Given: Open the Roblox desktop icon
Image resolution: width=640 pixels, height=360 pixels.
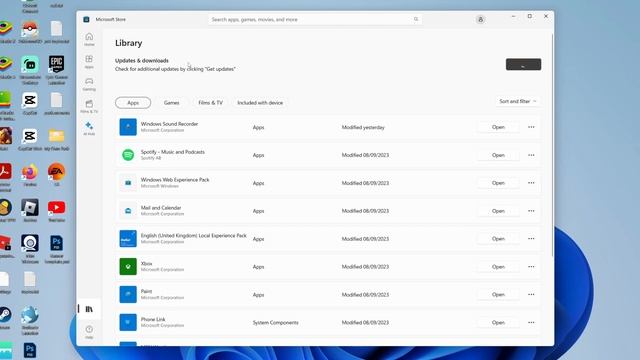Looking at the screenshot, I should [x=30, y=211].
